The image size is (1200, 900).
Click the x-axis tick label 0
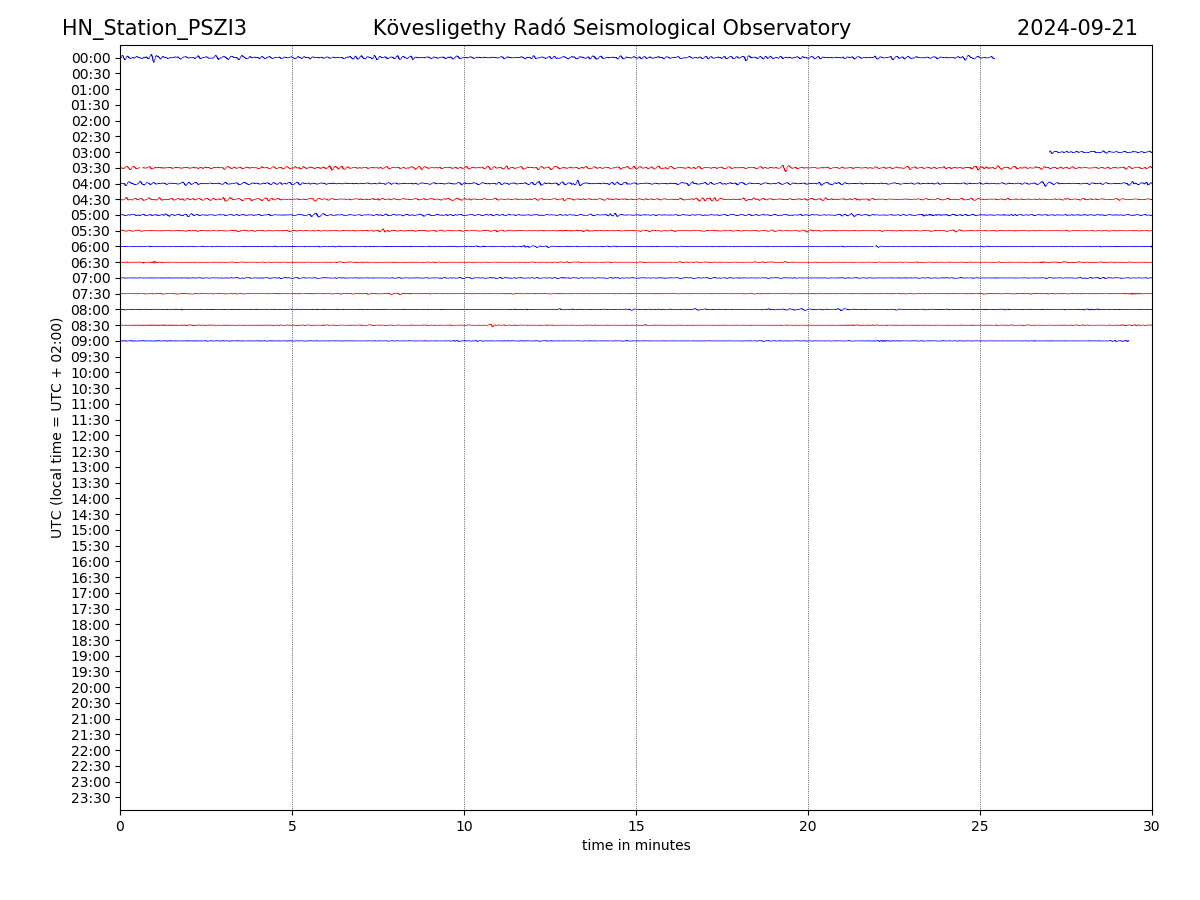coord(120,827)
